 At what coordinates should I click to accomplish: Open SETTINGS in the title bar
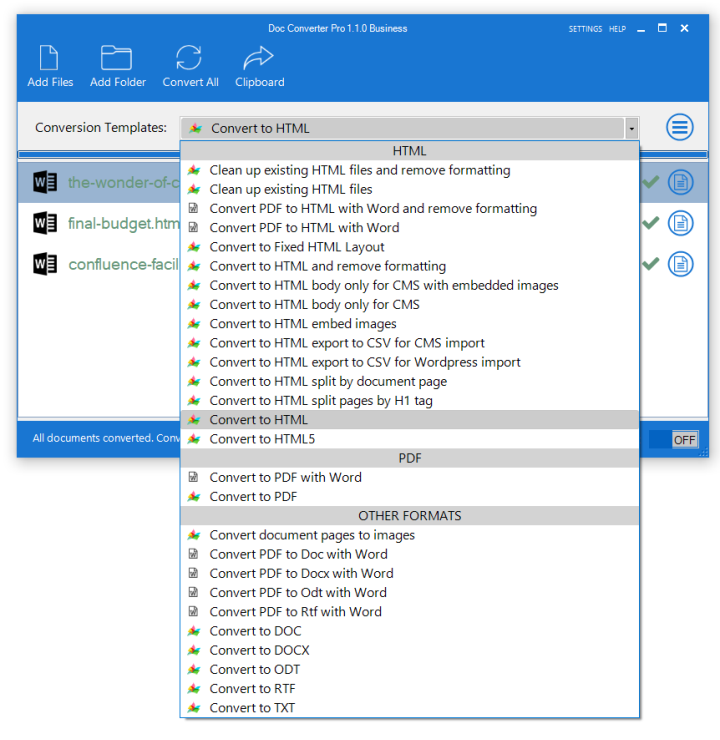click(585, 29)
